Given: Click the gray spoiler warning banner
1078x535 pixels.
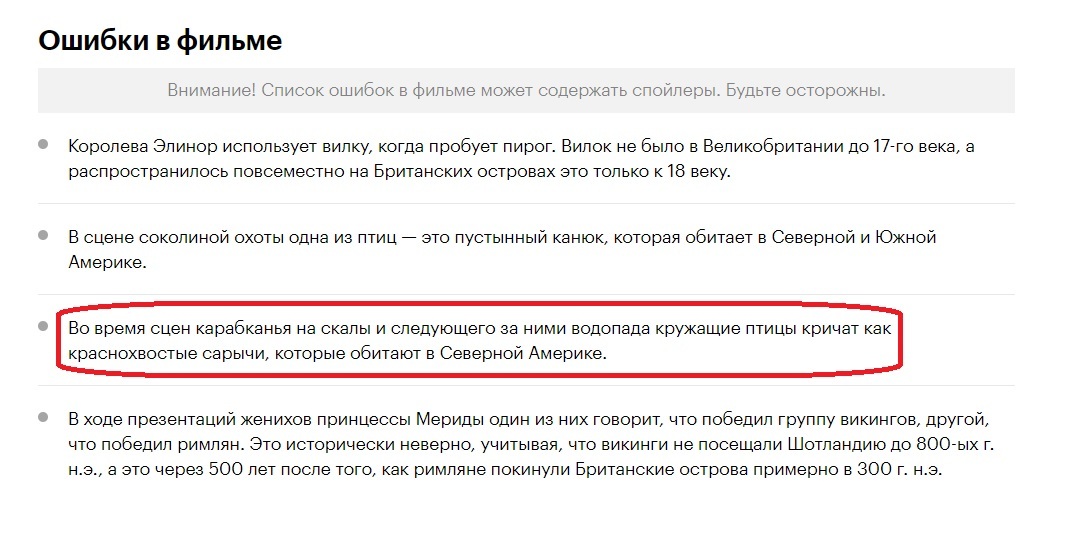Looking at the screenshot, I should (526, 90).
